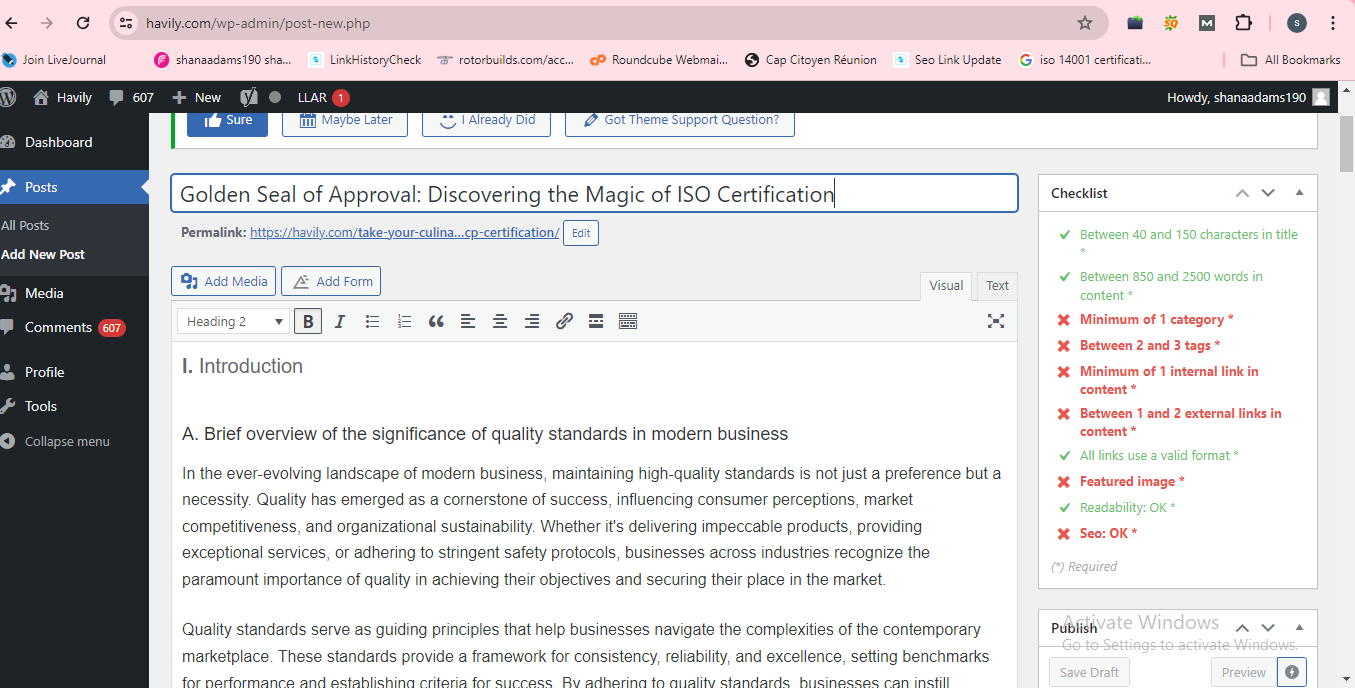
Task: Open the Chrome three-dot menu
Action: click(x=1333, y=23)
